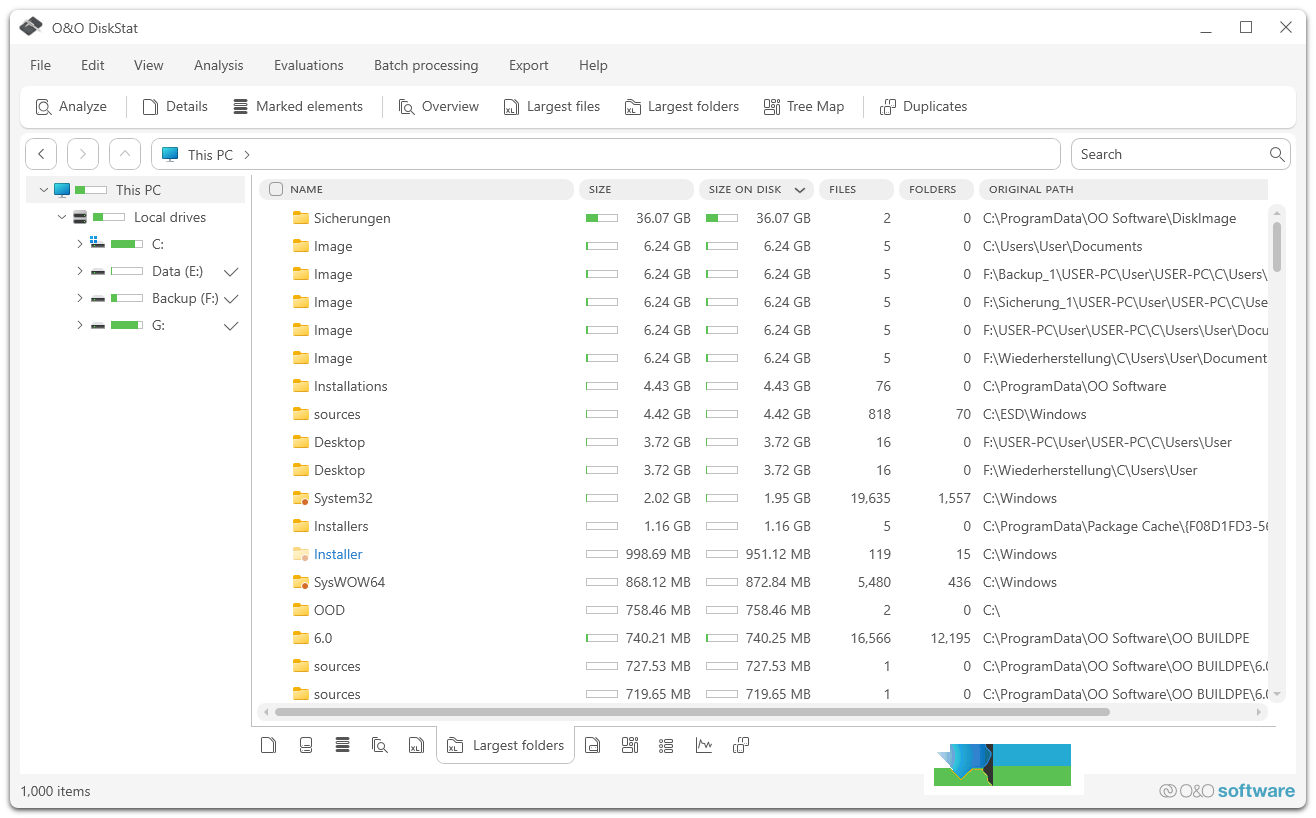Sort by the NAME column header
Screen dimensions: 1316x818
coord(417,189)
